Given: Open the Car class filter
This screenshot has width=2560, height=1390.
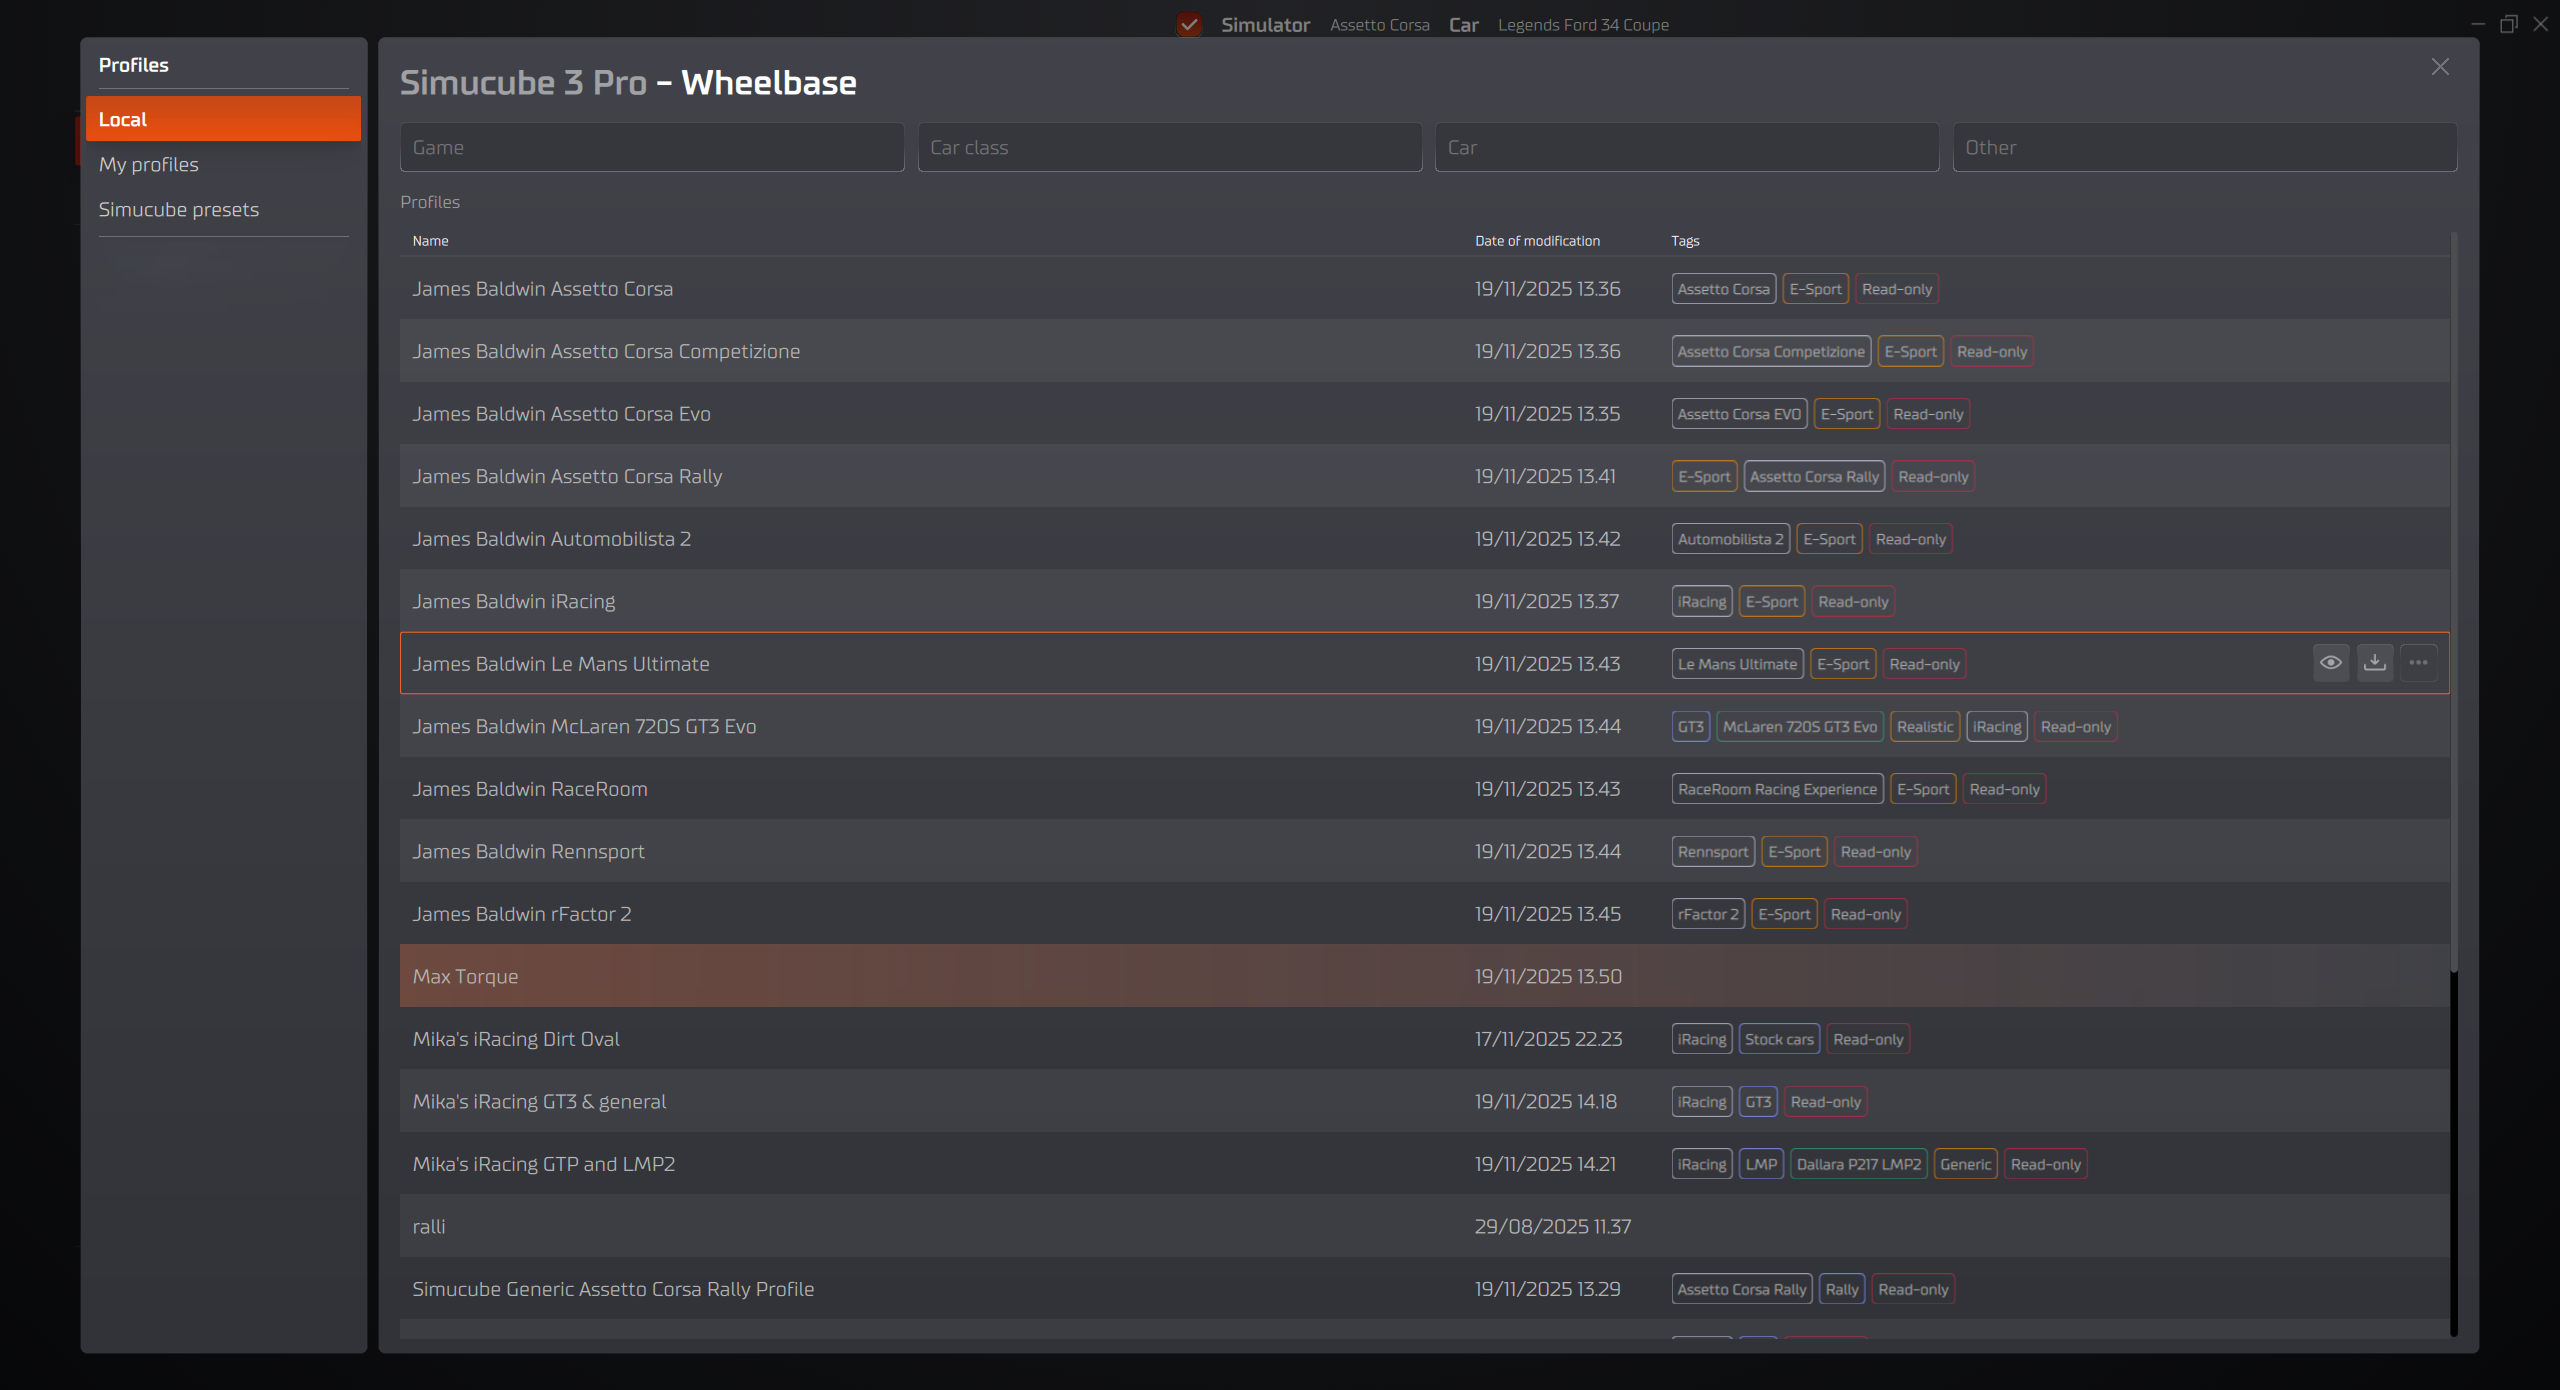Looking at the screenshot, I should [1169, 147].
